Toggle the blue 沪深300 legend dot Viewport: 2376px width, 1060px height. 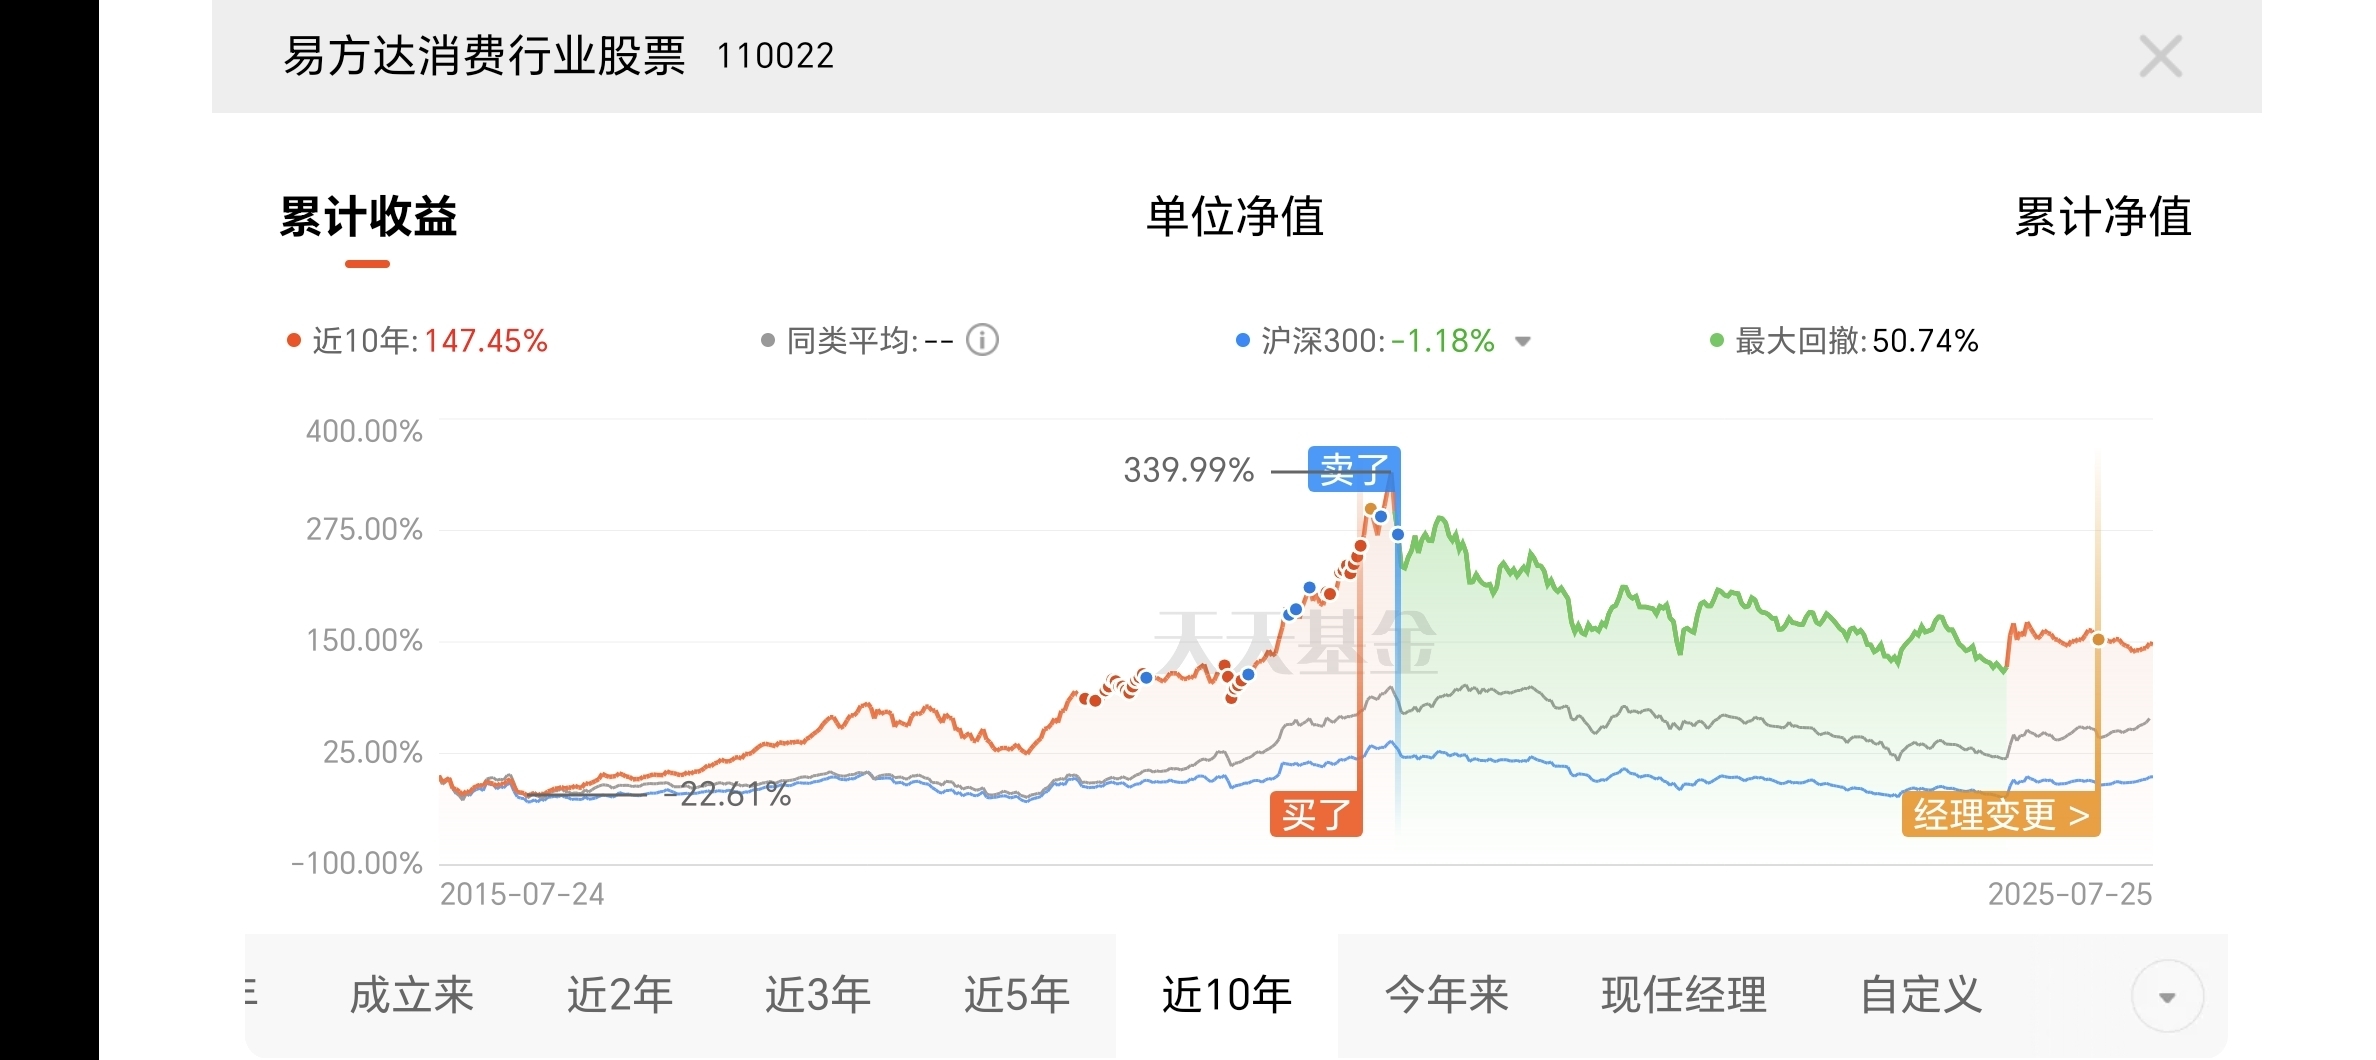coord(1243,341)
